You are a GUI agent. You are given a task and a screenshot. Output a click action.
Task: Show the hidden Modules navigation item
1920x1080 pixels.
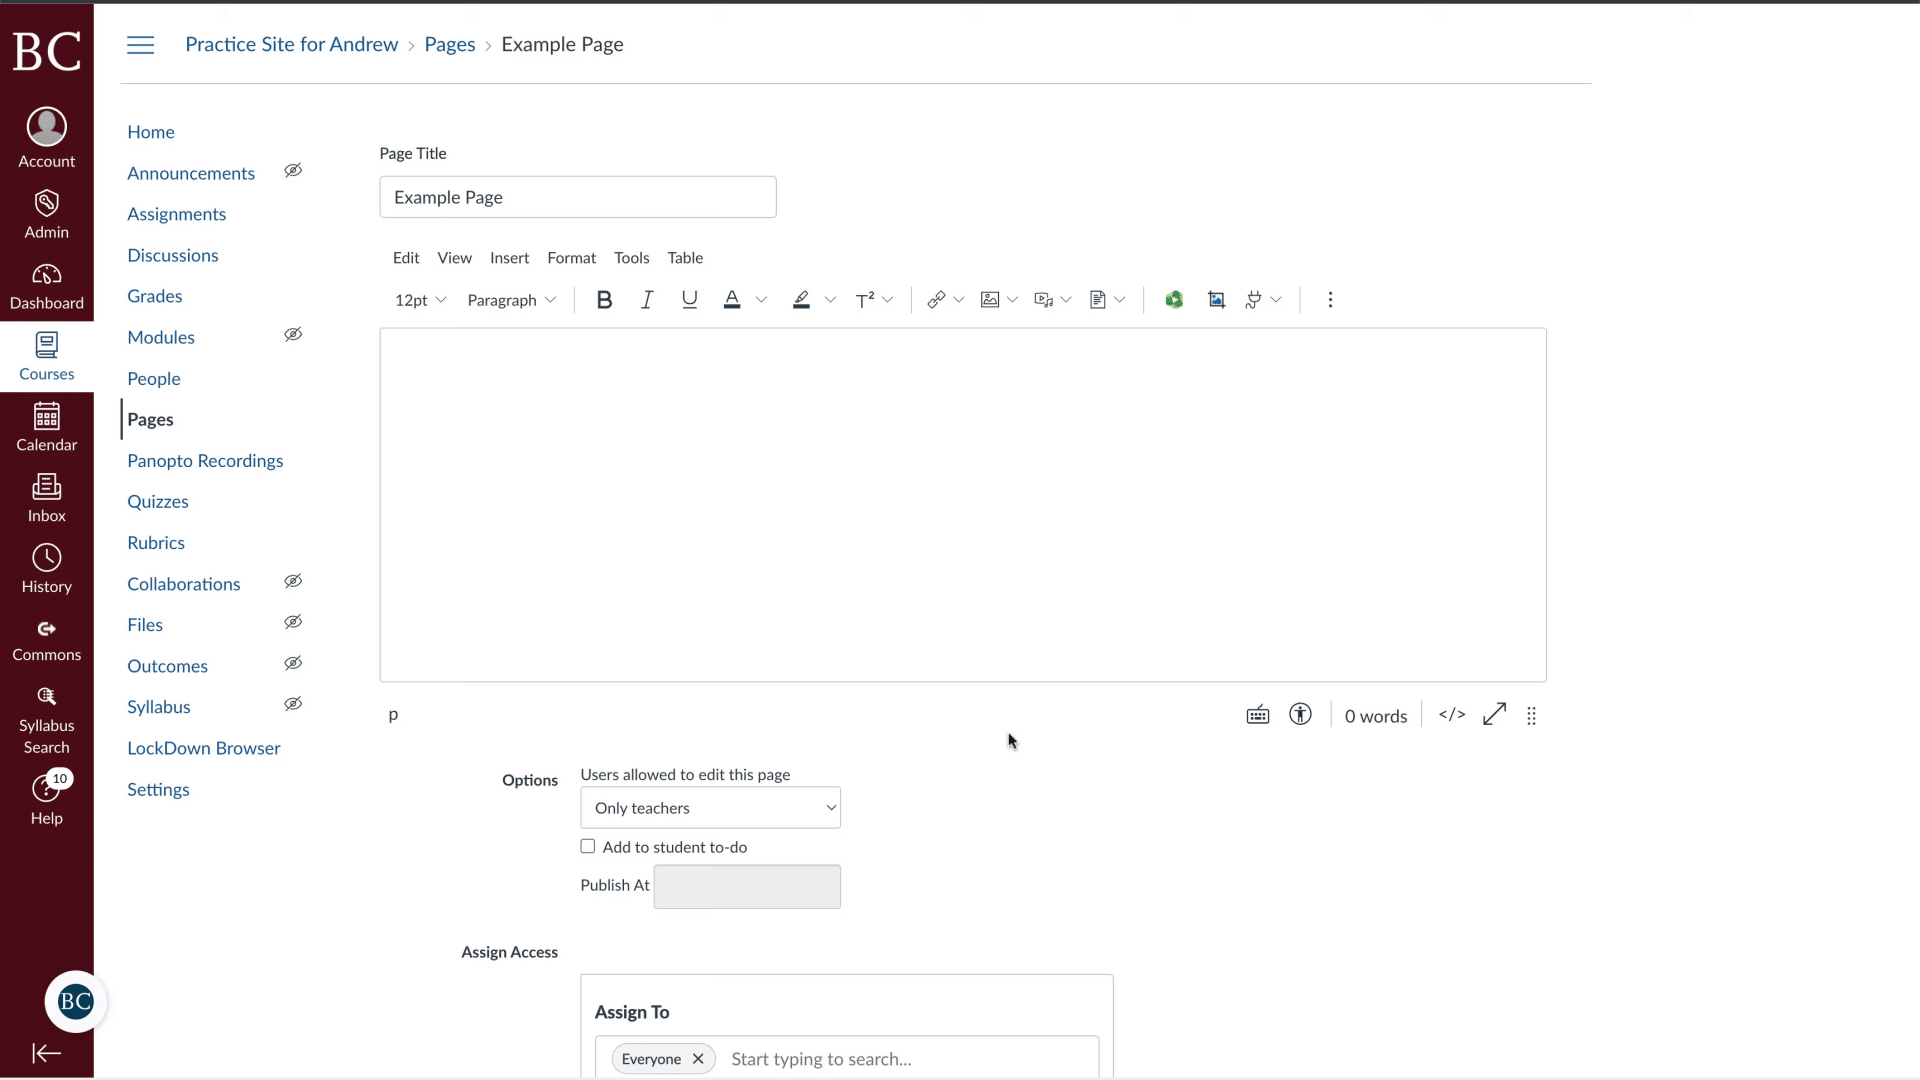[293, 335]
